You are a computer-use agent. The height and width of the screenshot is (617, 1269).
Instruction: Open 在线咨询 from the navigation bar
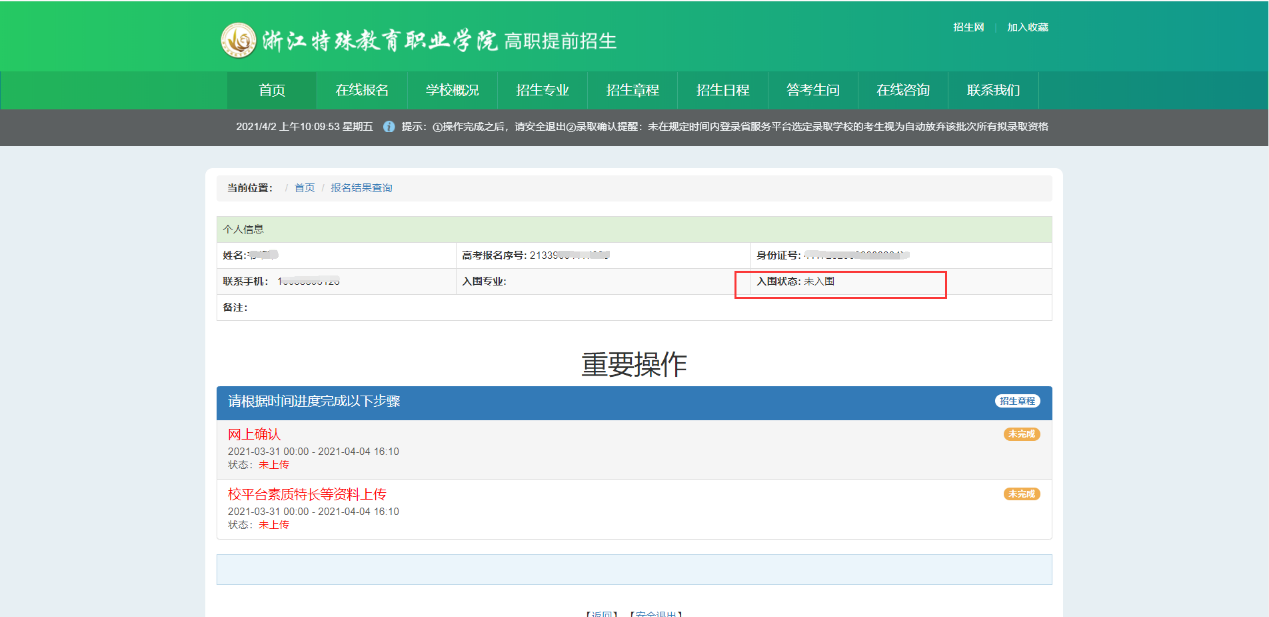coord(902,90)
